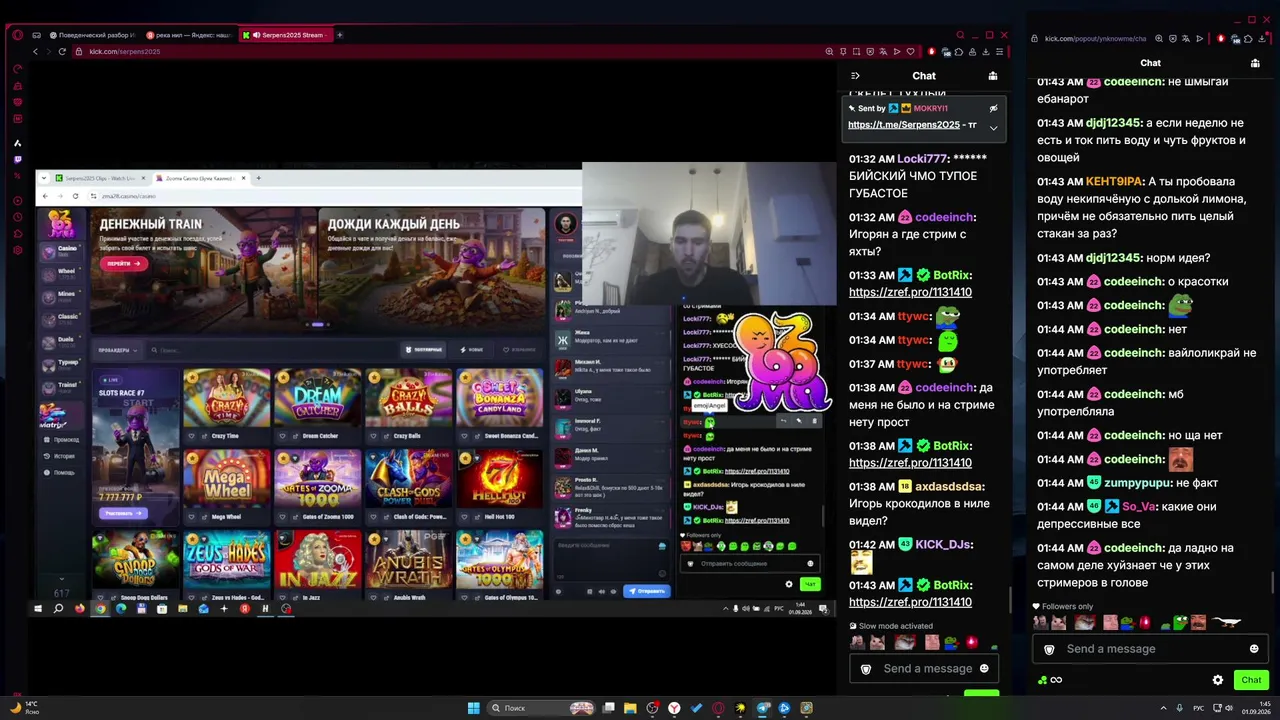Screen dimensions: 1280x720
Task: Switch to the 'Поведенческий разбор' tab
Action: (x=90, y=35)
